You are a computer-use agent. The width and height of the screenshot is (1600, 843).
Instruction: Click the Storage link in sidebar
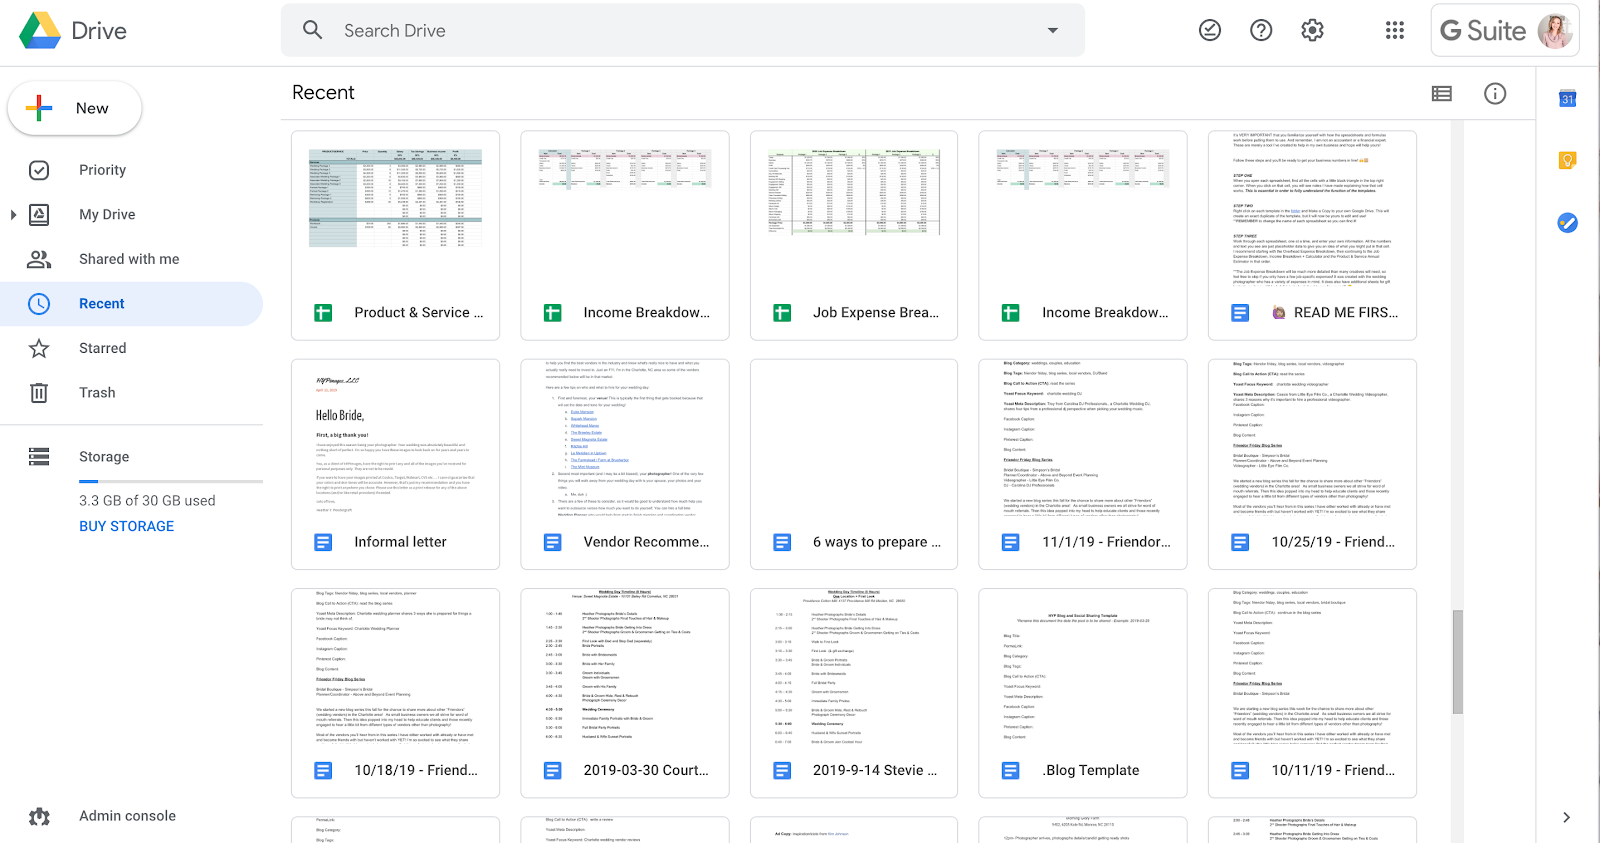[104, 457]
